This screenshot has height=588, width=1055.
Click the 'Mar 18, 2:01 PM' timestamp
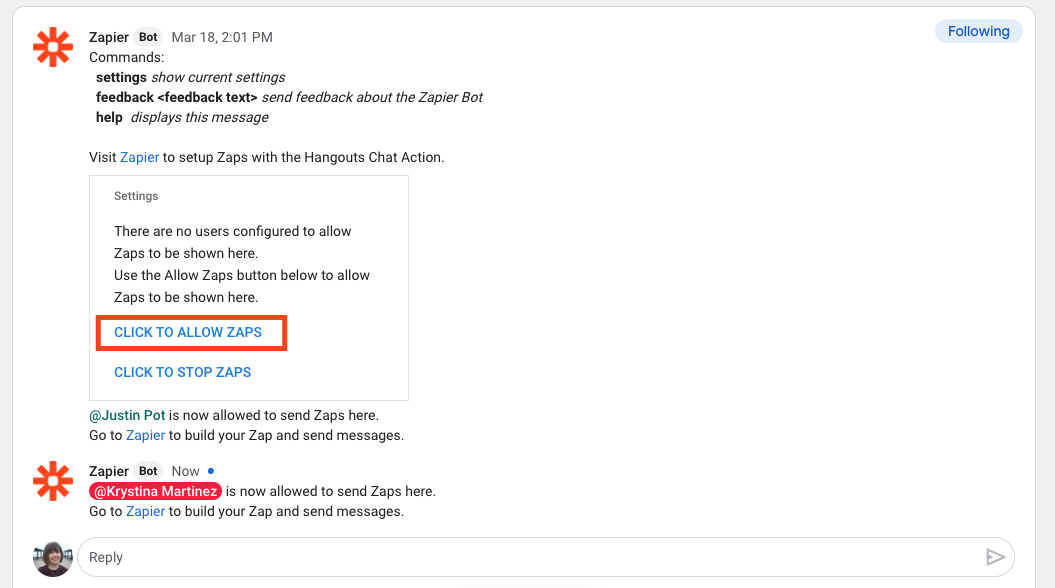point(222,38)
